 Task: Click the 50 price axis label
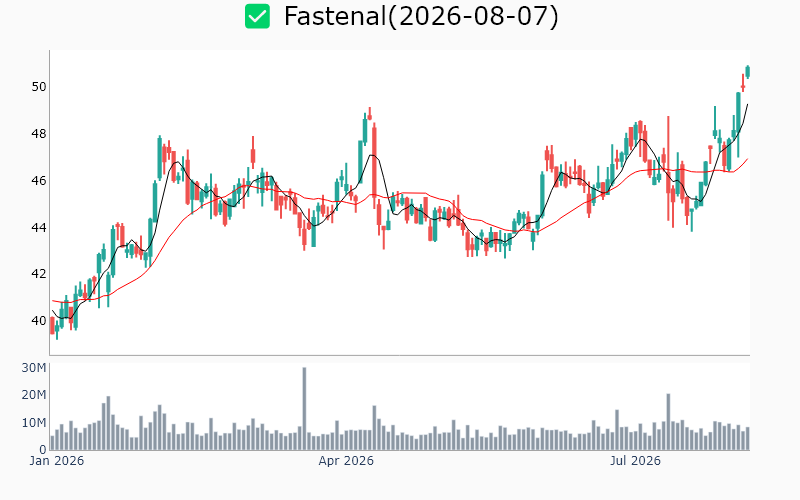39,87
